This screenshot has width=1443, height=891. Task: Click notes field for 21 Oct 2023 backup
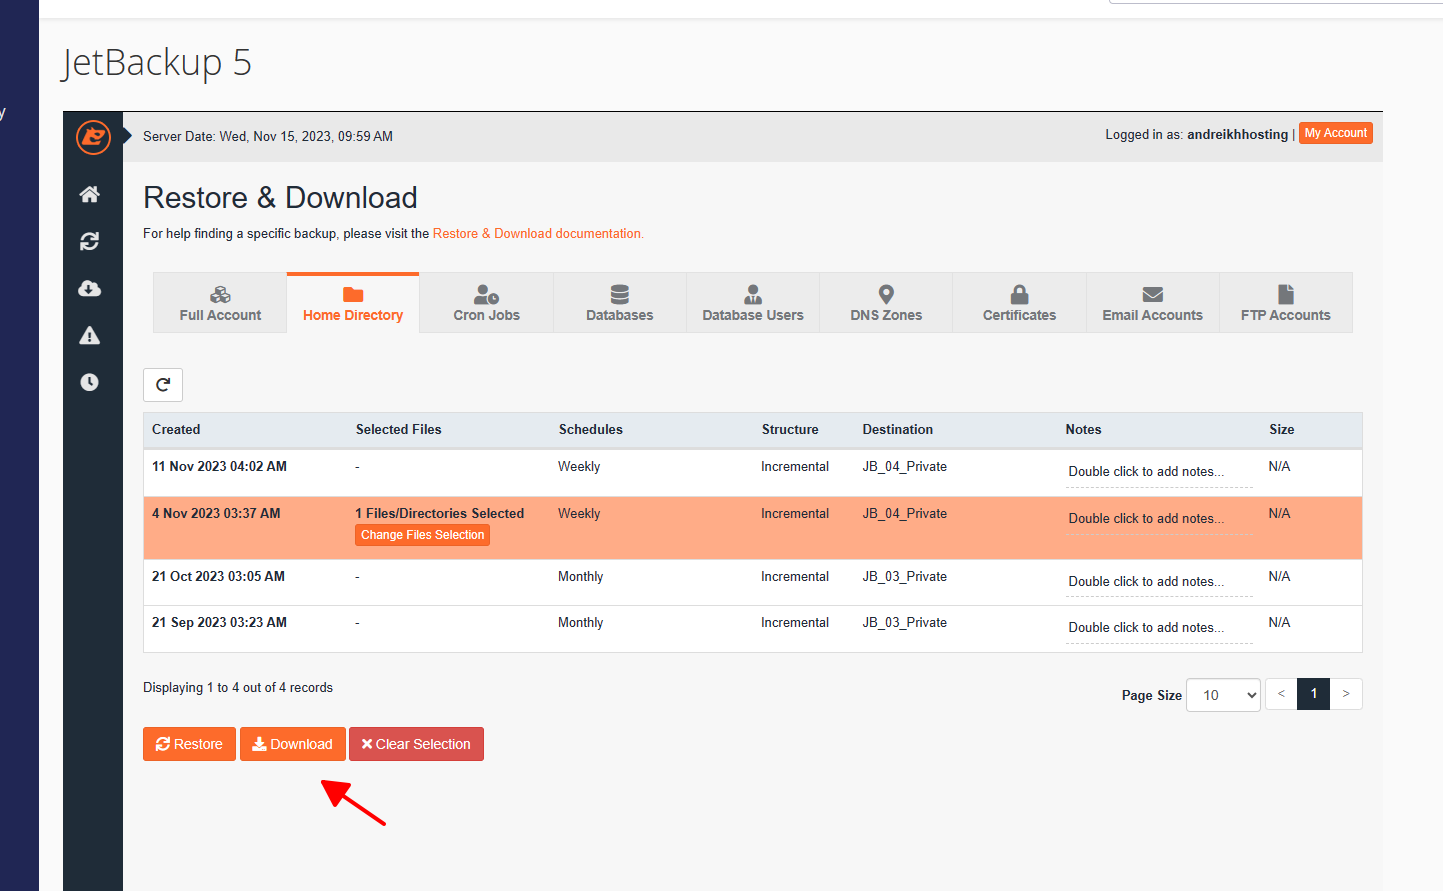coord(1159,582)
